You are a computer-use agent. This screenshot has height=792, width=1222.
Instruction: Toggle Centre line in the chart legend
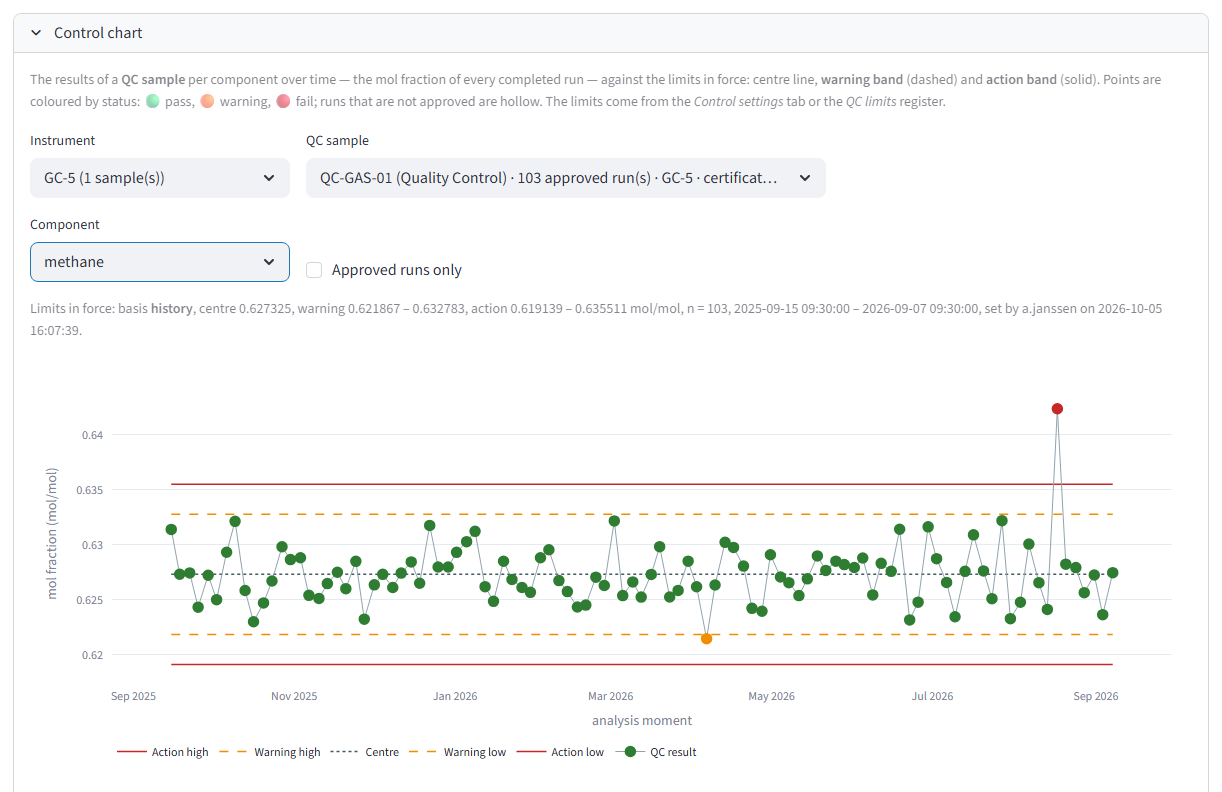[365, 752]
